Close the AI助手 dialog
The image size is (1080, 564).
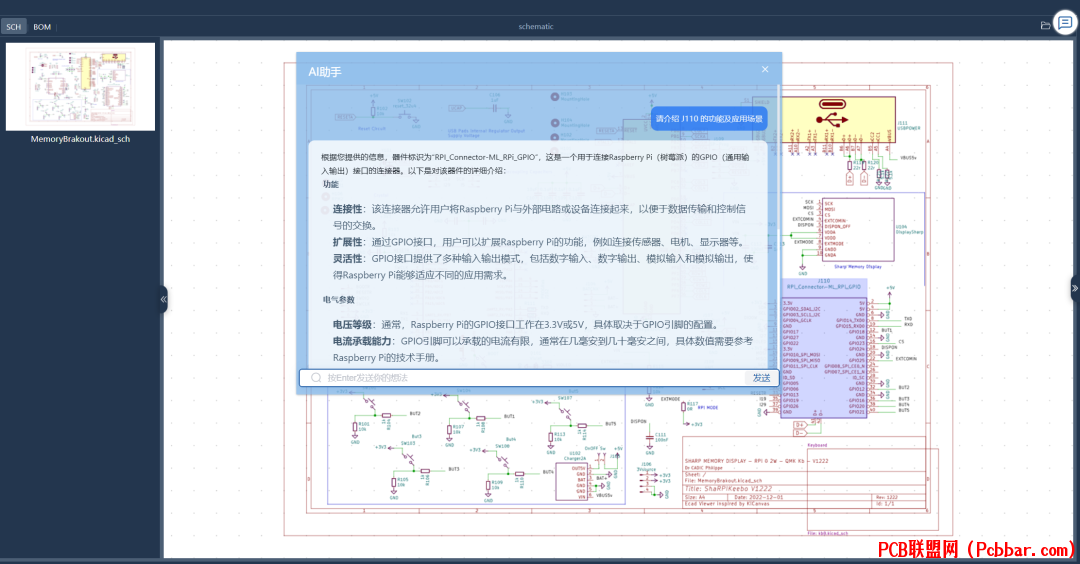(x=765, y=70)
